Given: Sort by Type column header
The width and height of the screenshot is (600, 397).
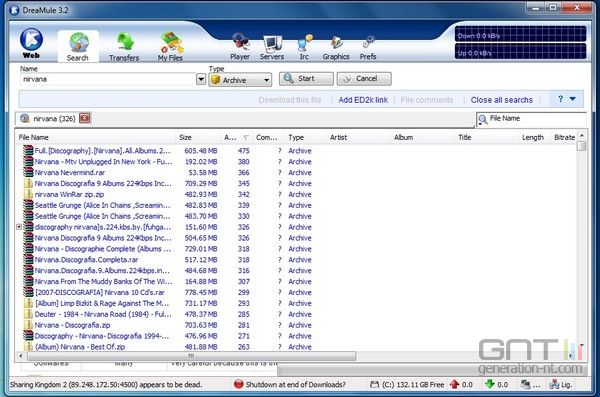Looking at the screenshot, I should click(305, 137).
